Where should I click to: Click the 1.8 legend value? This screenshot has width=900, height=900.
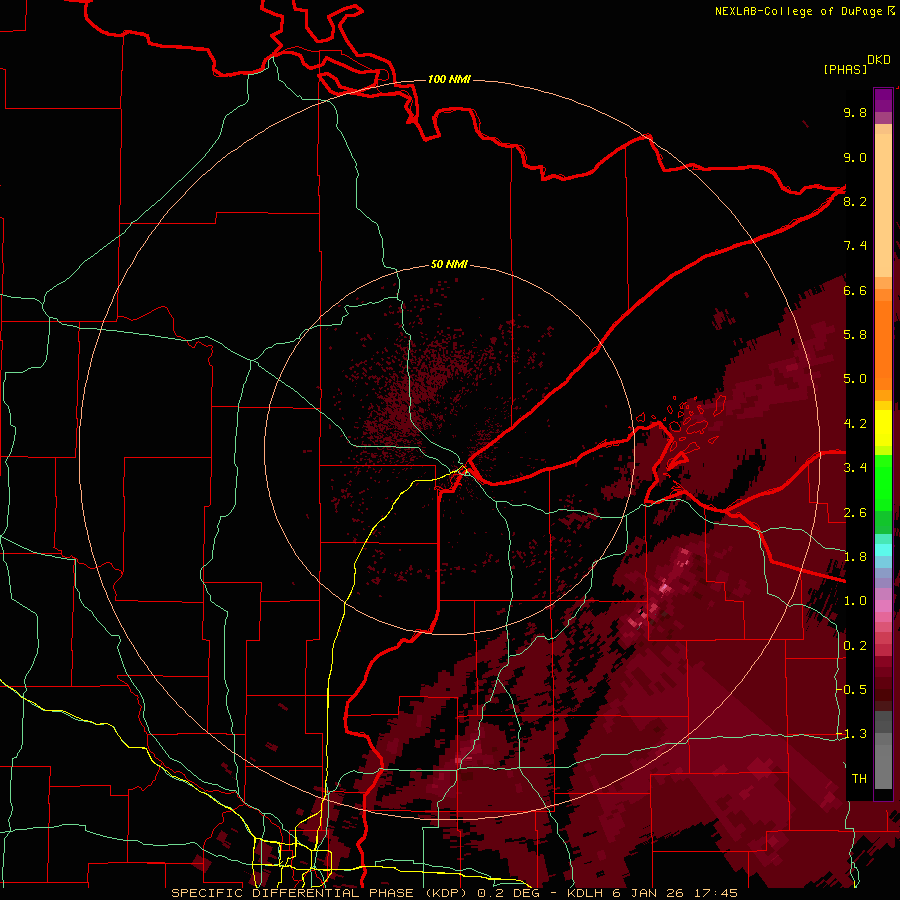tap(855, 557)
